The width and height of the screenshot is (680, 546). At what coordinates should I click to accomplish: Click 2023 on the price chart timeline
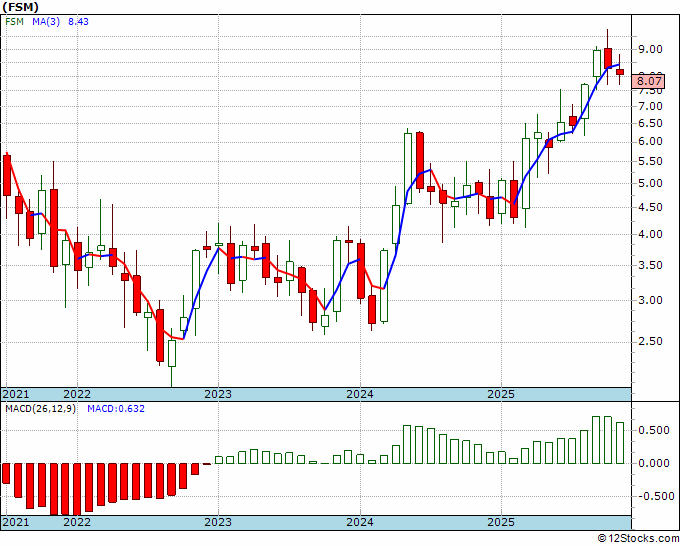tap(218, 394)
